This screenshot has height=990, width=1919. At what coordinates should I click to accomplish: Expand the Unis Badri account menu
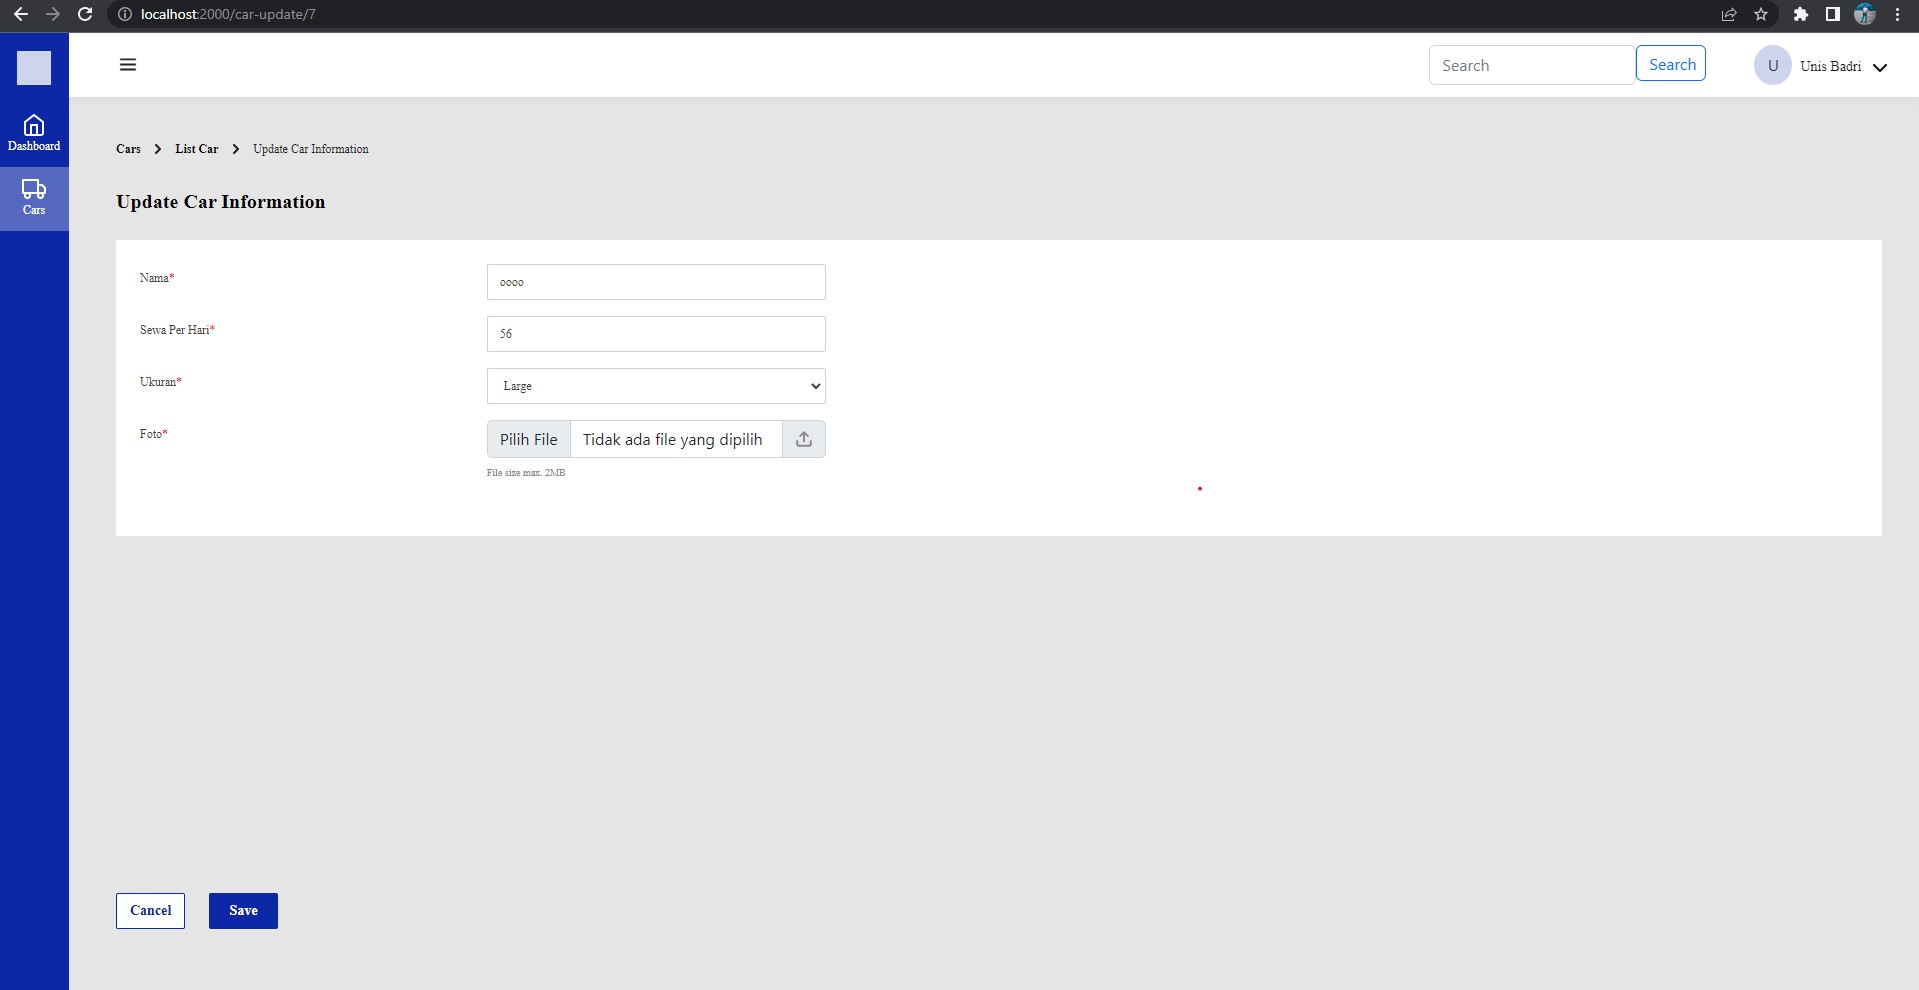click(1881, 67)
